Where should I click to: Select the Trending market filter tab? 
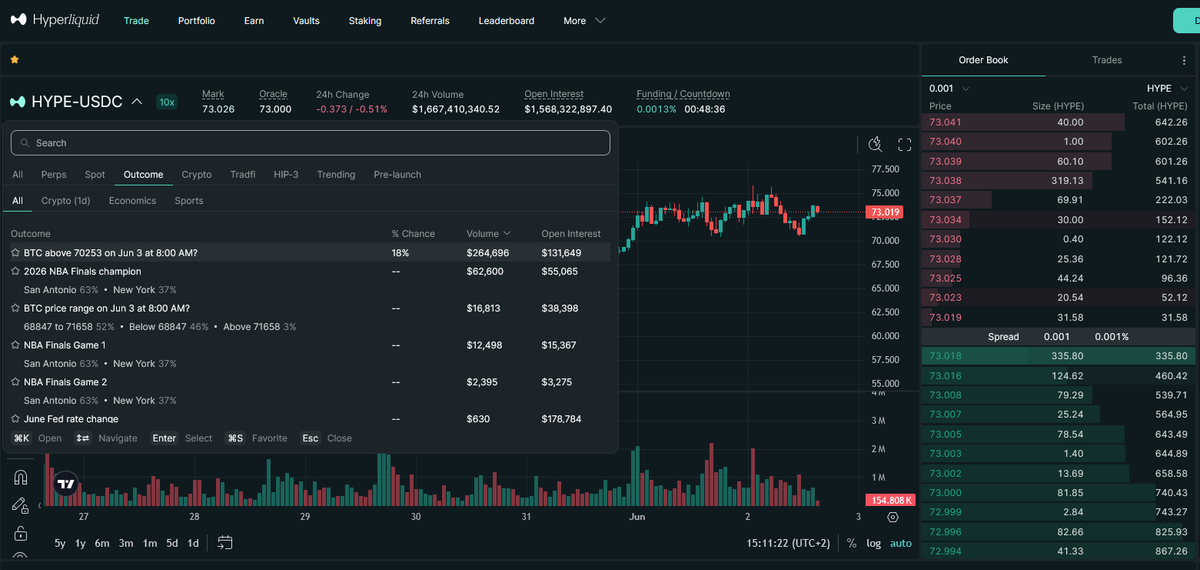pyautogui.click(x=336, y=174)
